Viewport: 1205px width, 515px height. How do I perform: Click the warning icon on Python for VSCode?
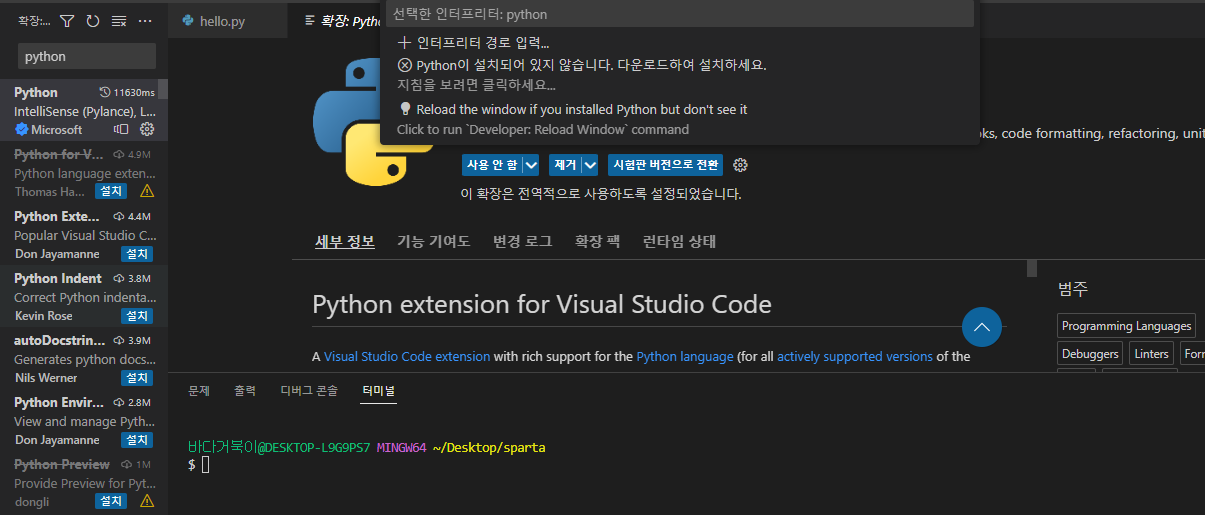tap(147, 191)
